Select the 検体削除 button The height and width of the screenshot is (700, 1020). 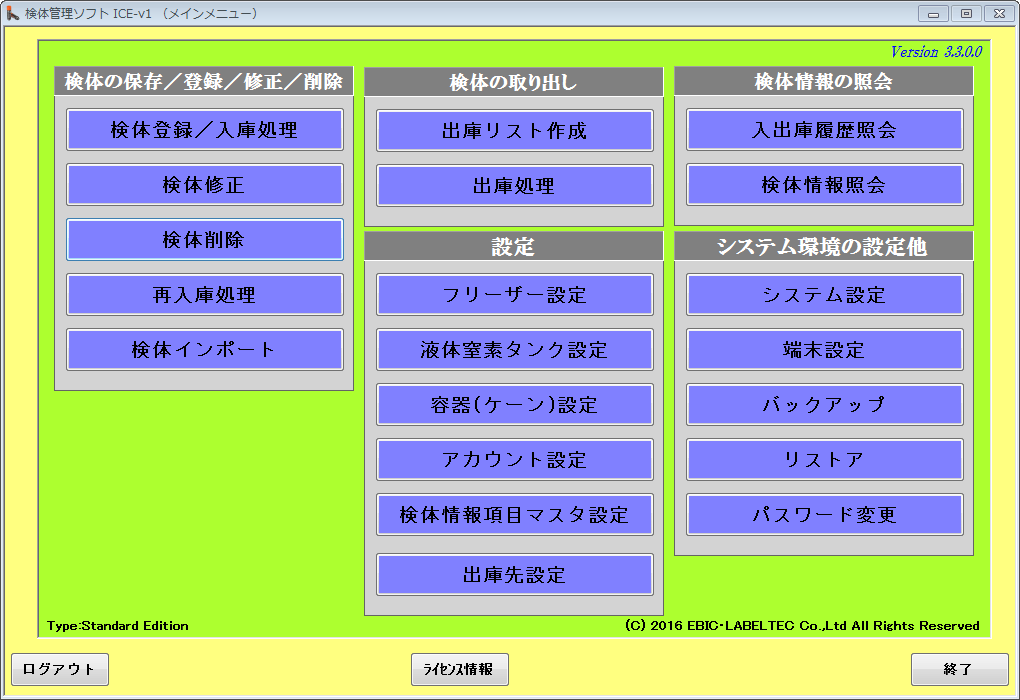tap(204, 240)
